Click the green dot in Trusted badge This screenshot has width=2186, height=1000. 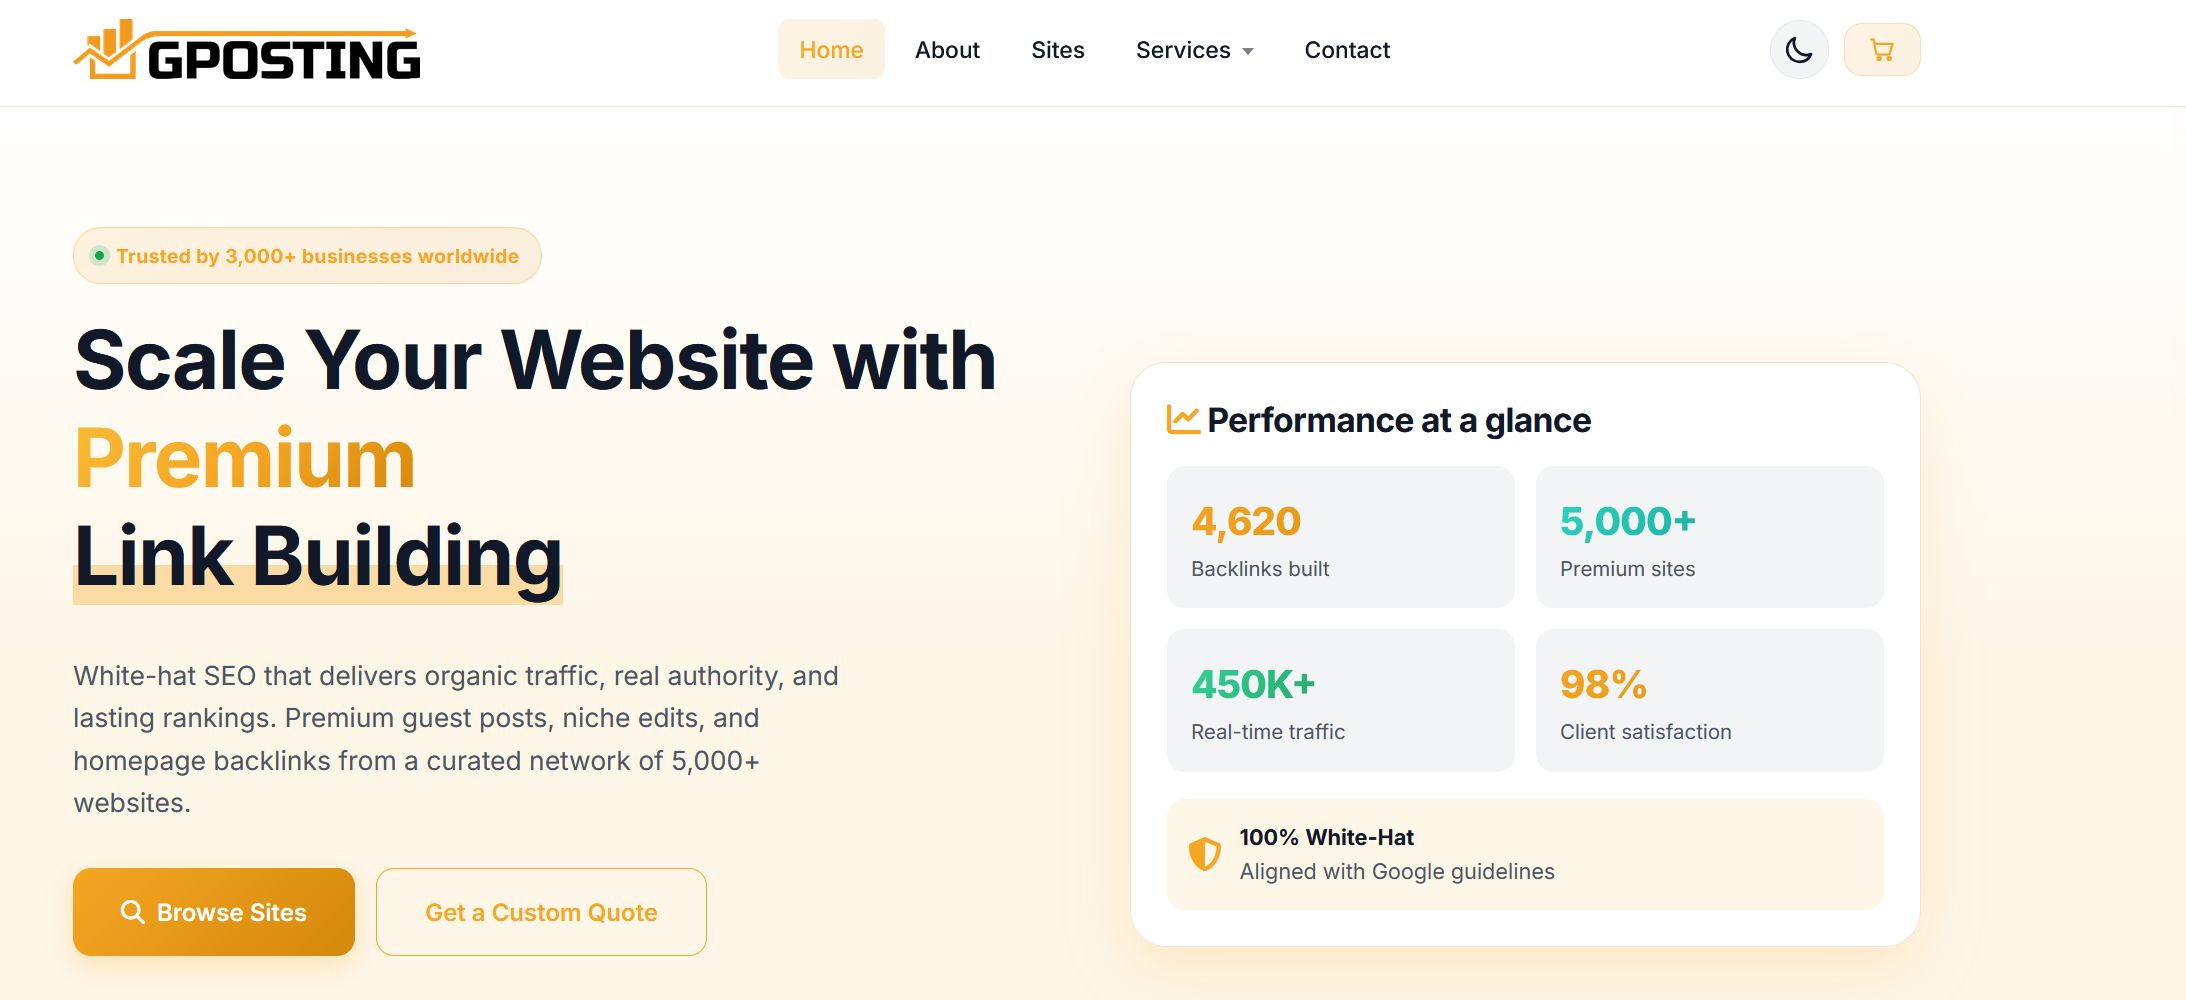click(99, 256)
